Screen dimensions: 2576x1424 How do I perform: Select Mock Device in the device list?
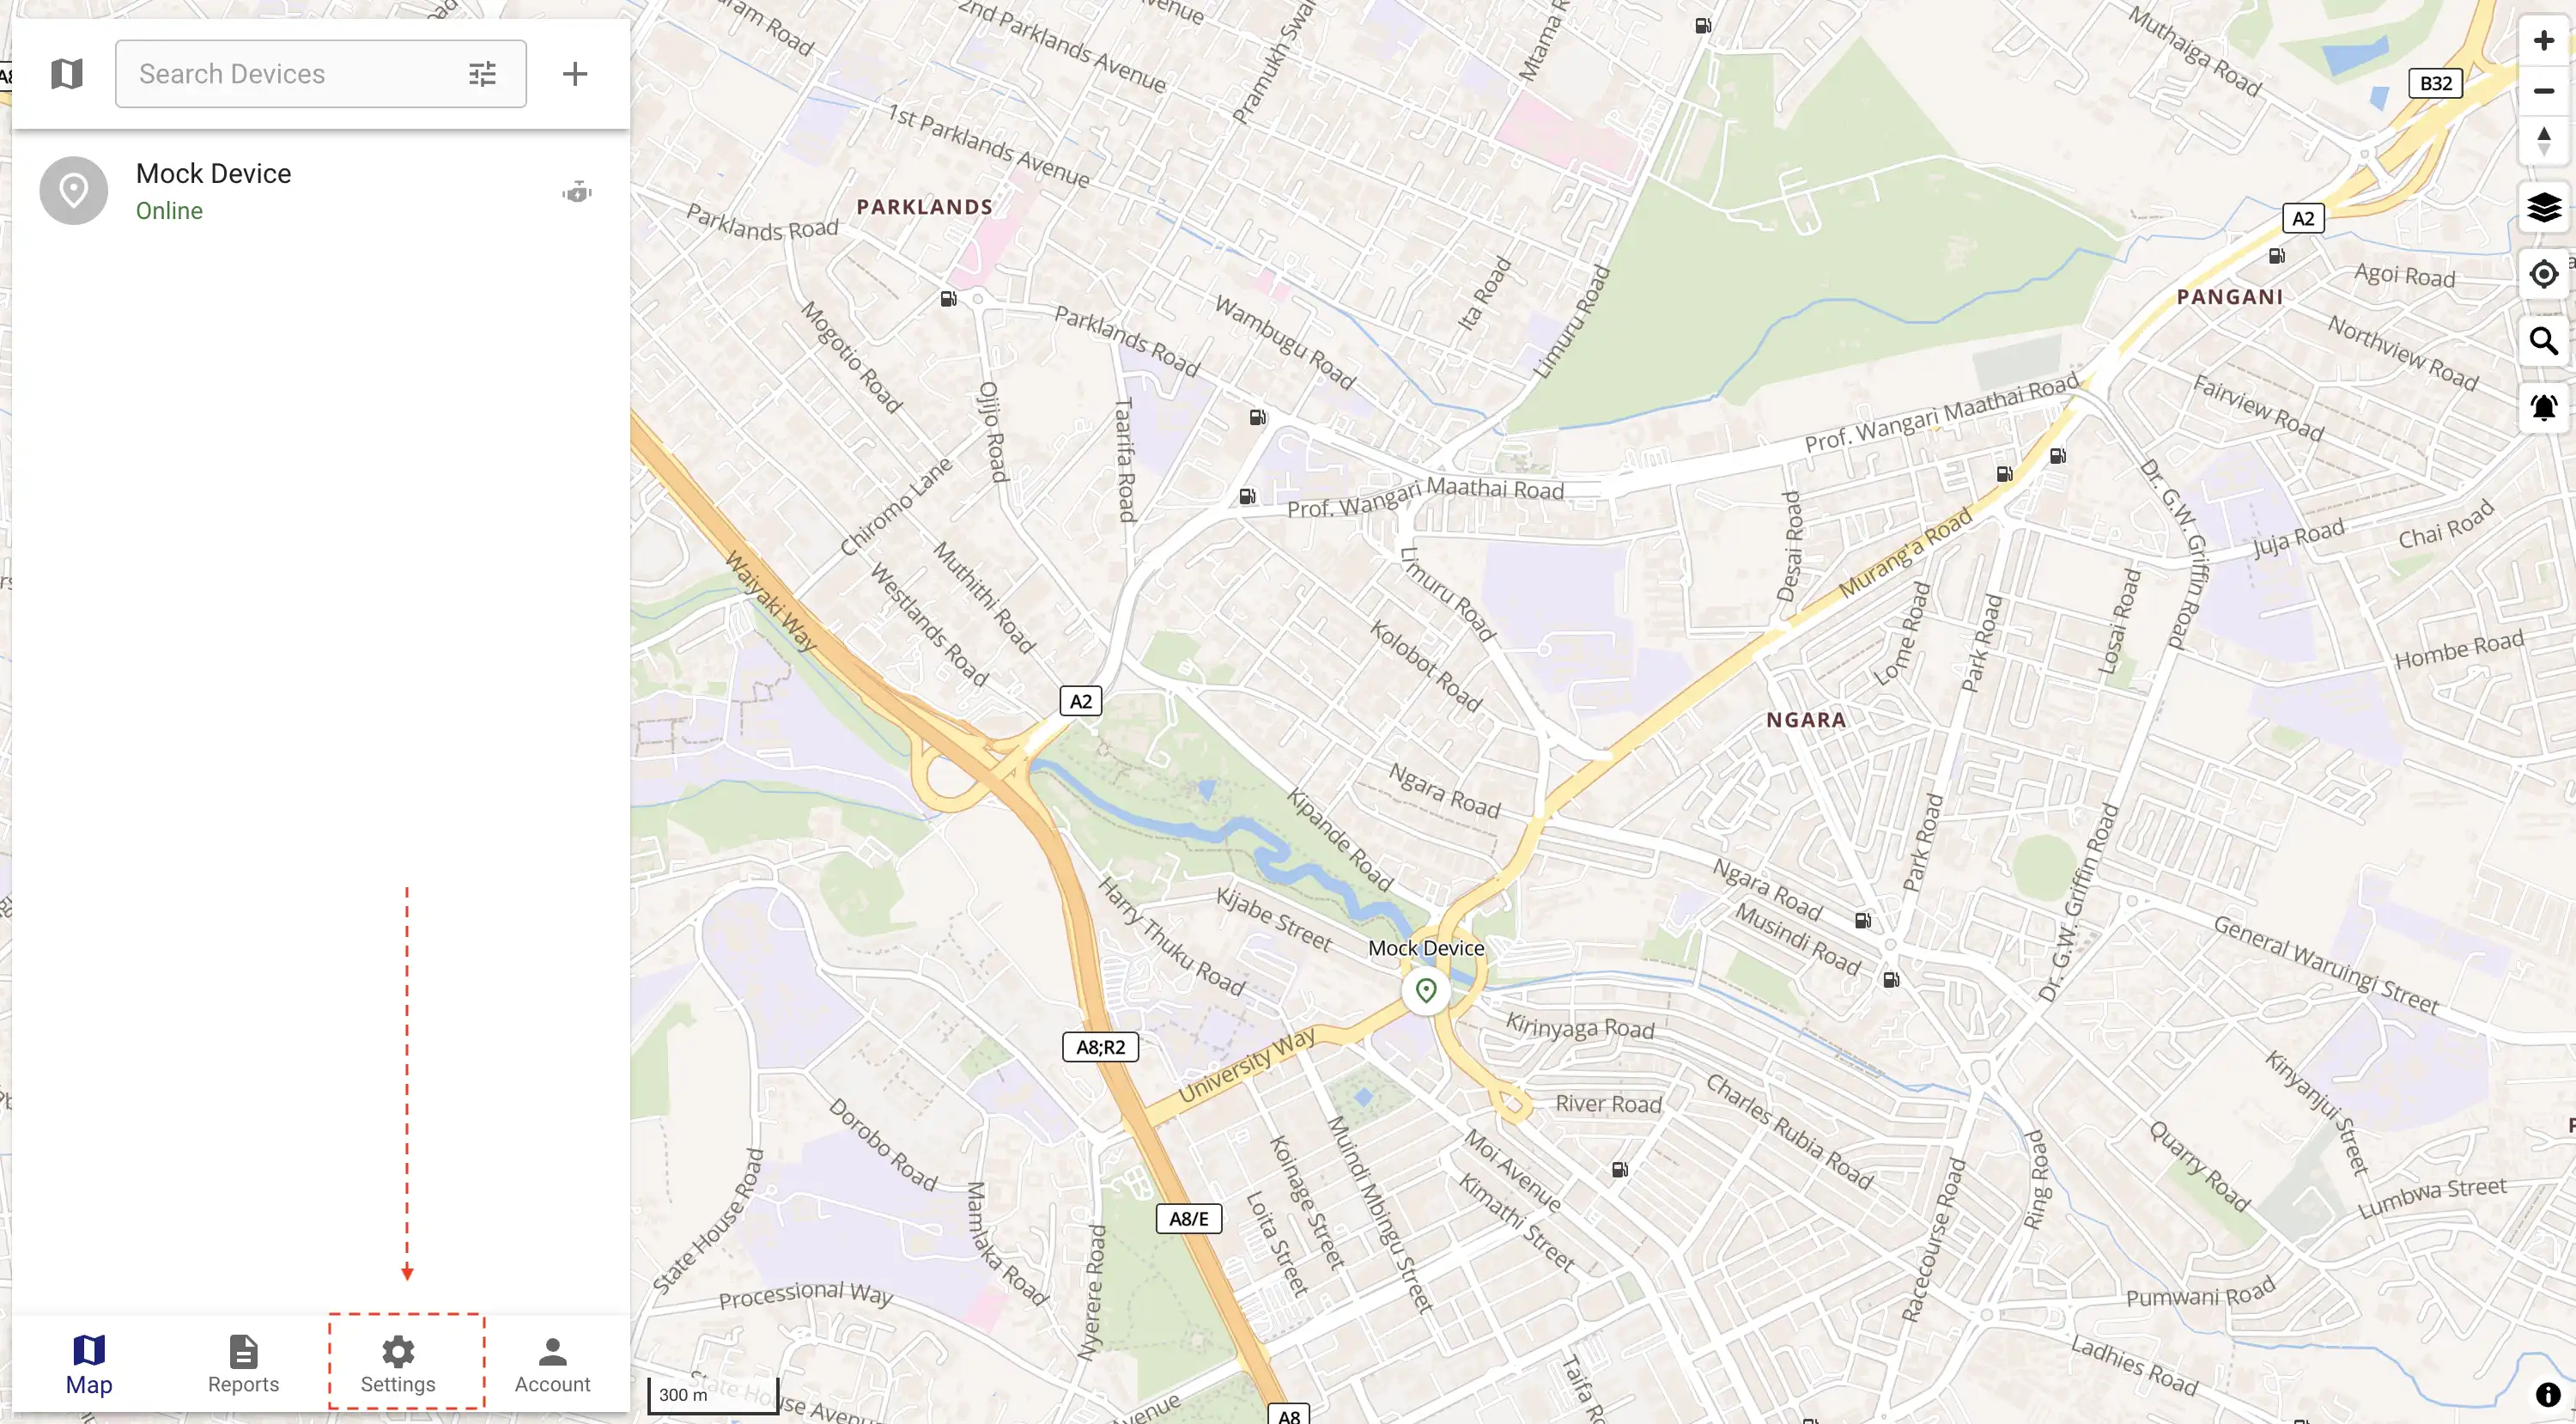(x=321, y=191)
